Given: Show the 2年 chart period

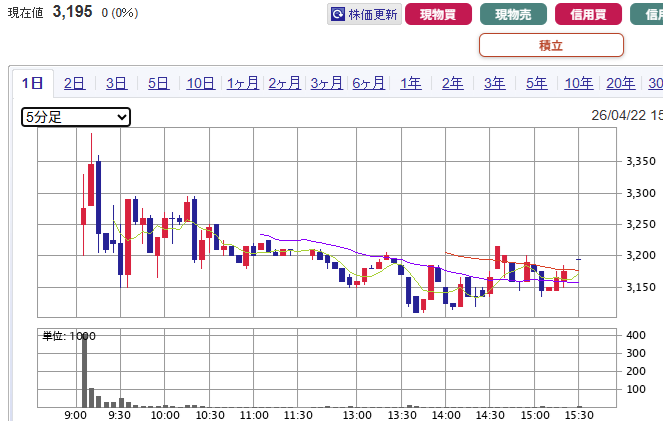Looking at the screenshot, I should 452,83.
